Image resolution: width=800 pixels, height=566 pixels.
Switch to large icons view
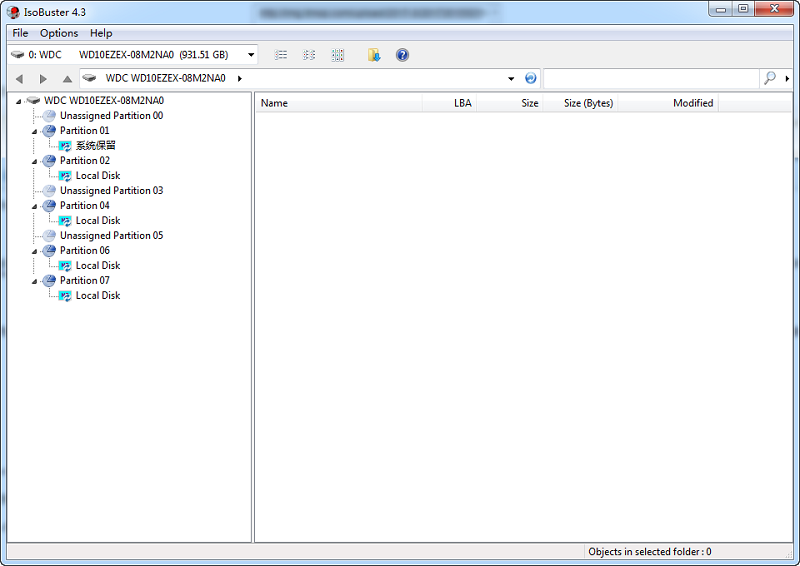tap(337, 55)
